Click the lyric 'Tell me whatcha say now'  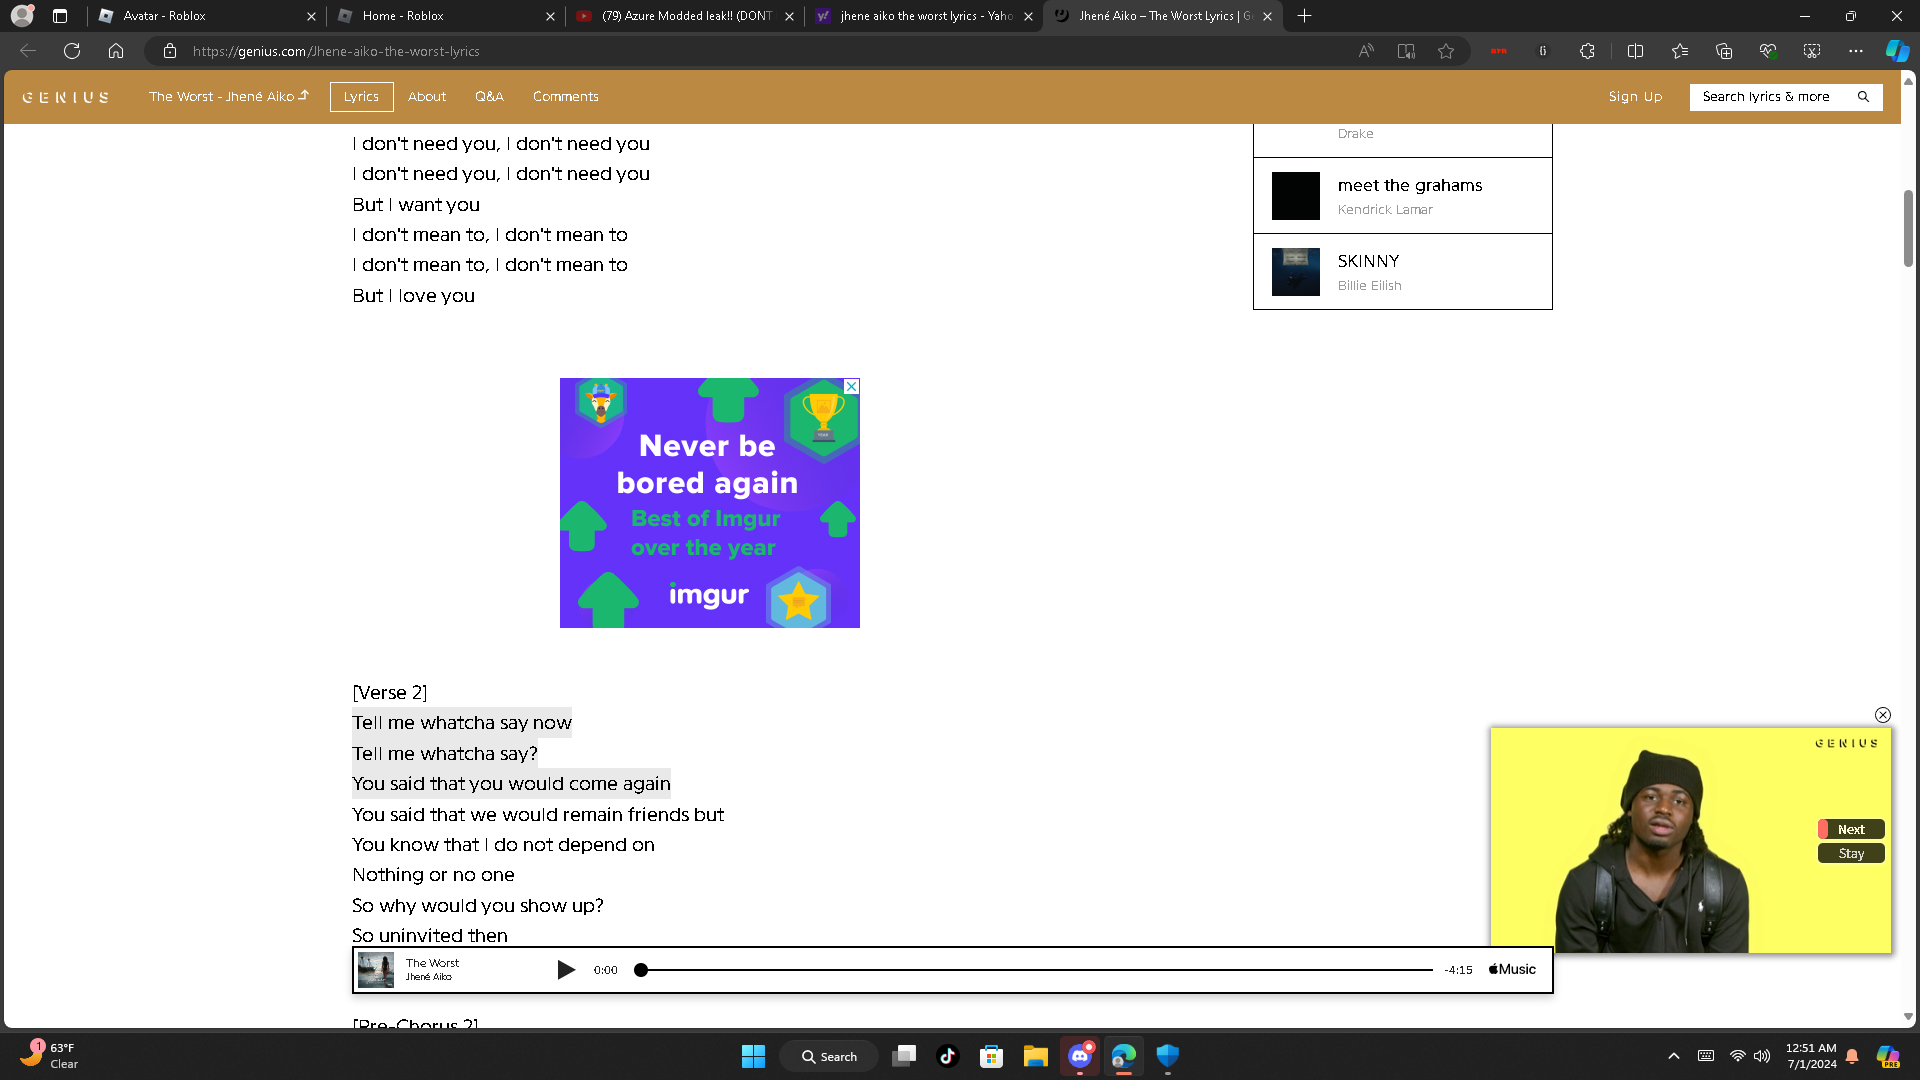(462, 723)
